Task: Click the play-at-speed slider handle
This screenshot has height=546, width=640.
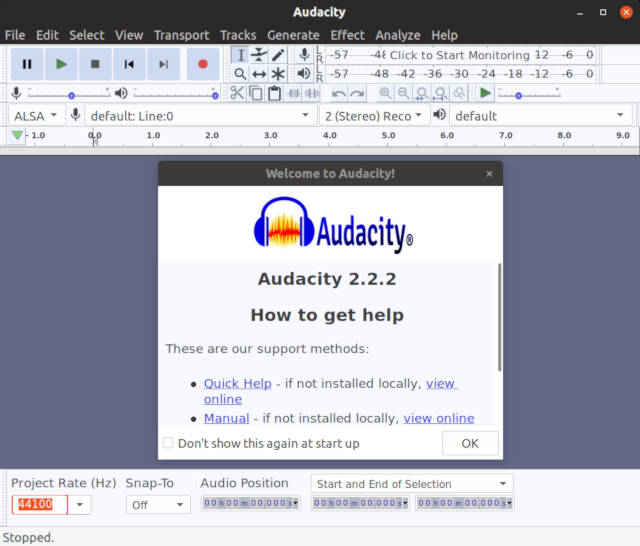Action: click(518, 96)
